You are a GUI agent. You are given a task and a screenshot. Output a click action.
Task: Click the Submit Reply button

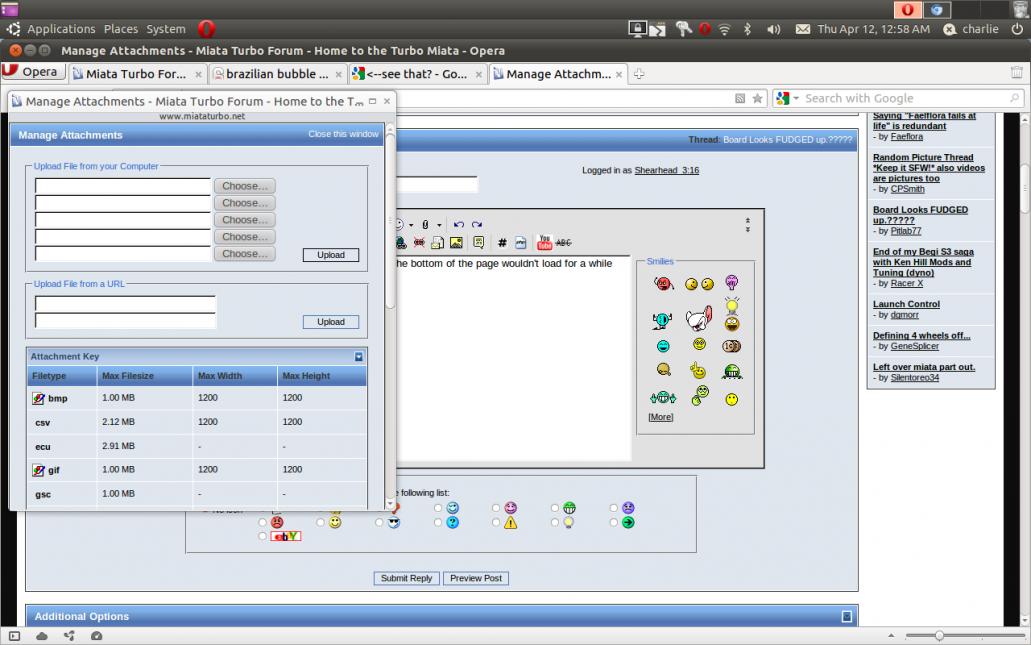pos(406,578)
